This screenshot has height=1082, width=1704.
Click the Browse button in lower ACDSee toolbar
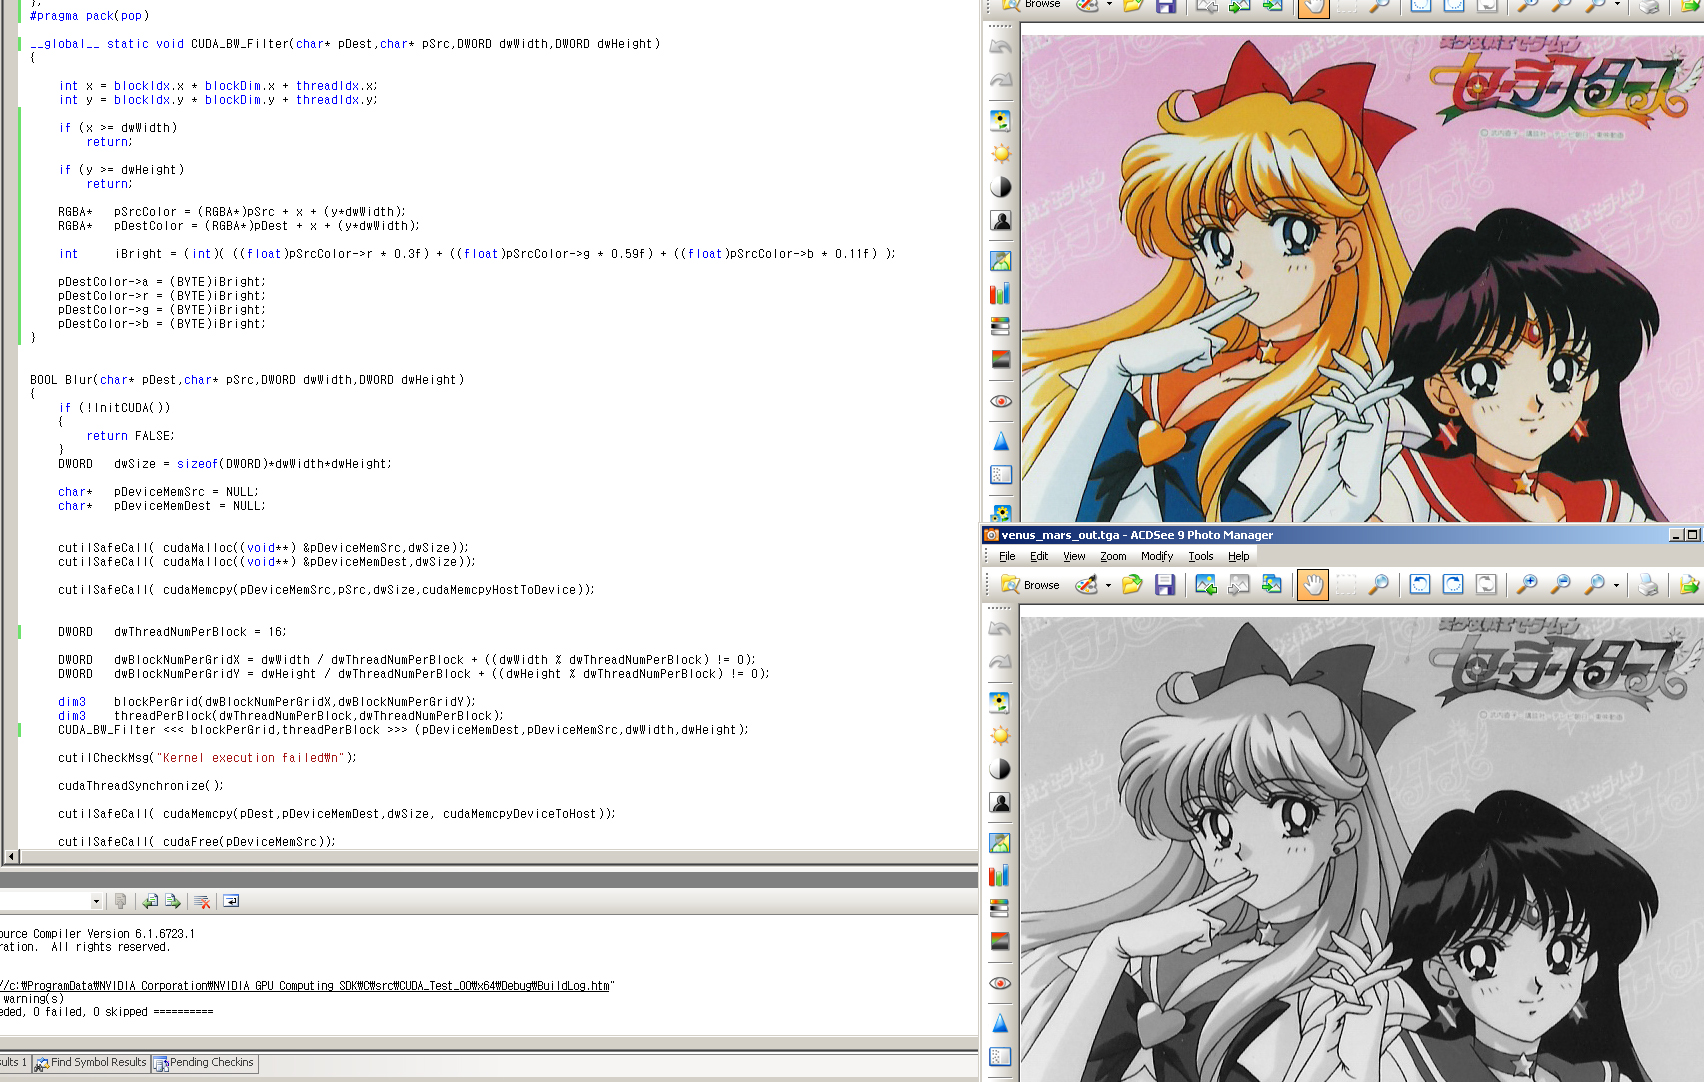tap(1030, 585)
